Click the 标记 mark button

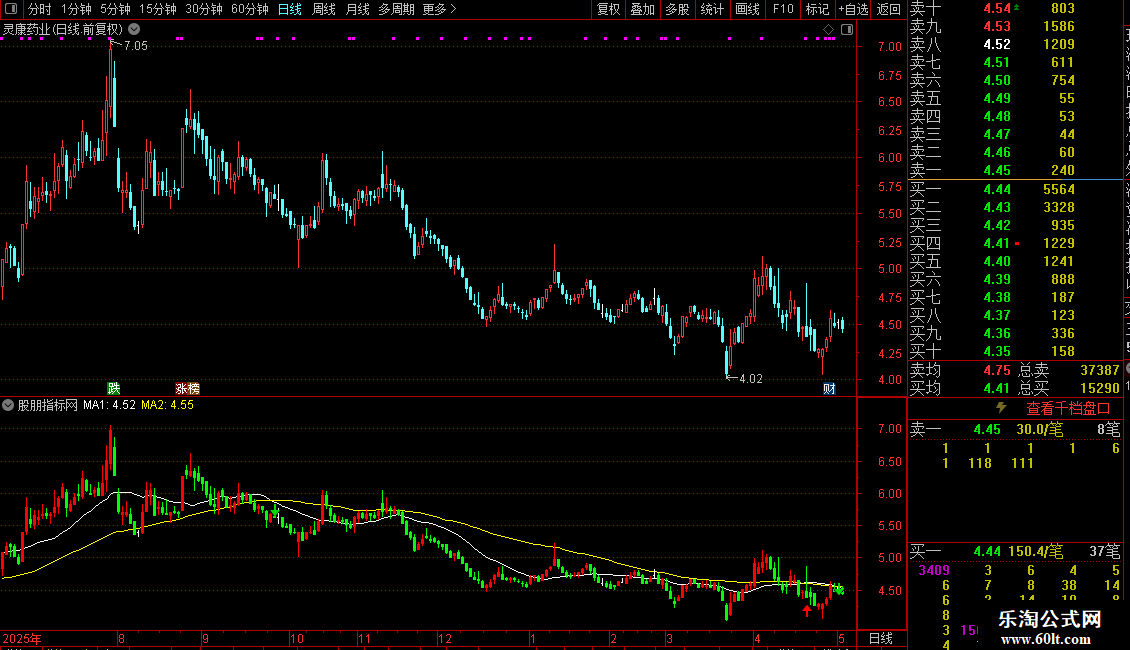coord(817,9)
